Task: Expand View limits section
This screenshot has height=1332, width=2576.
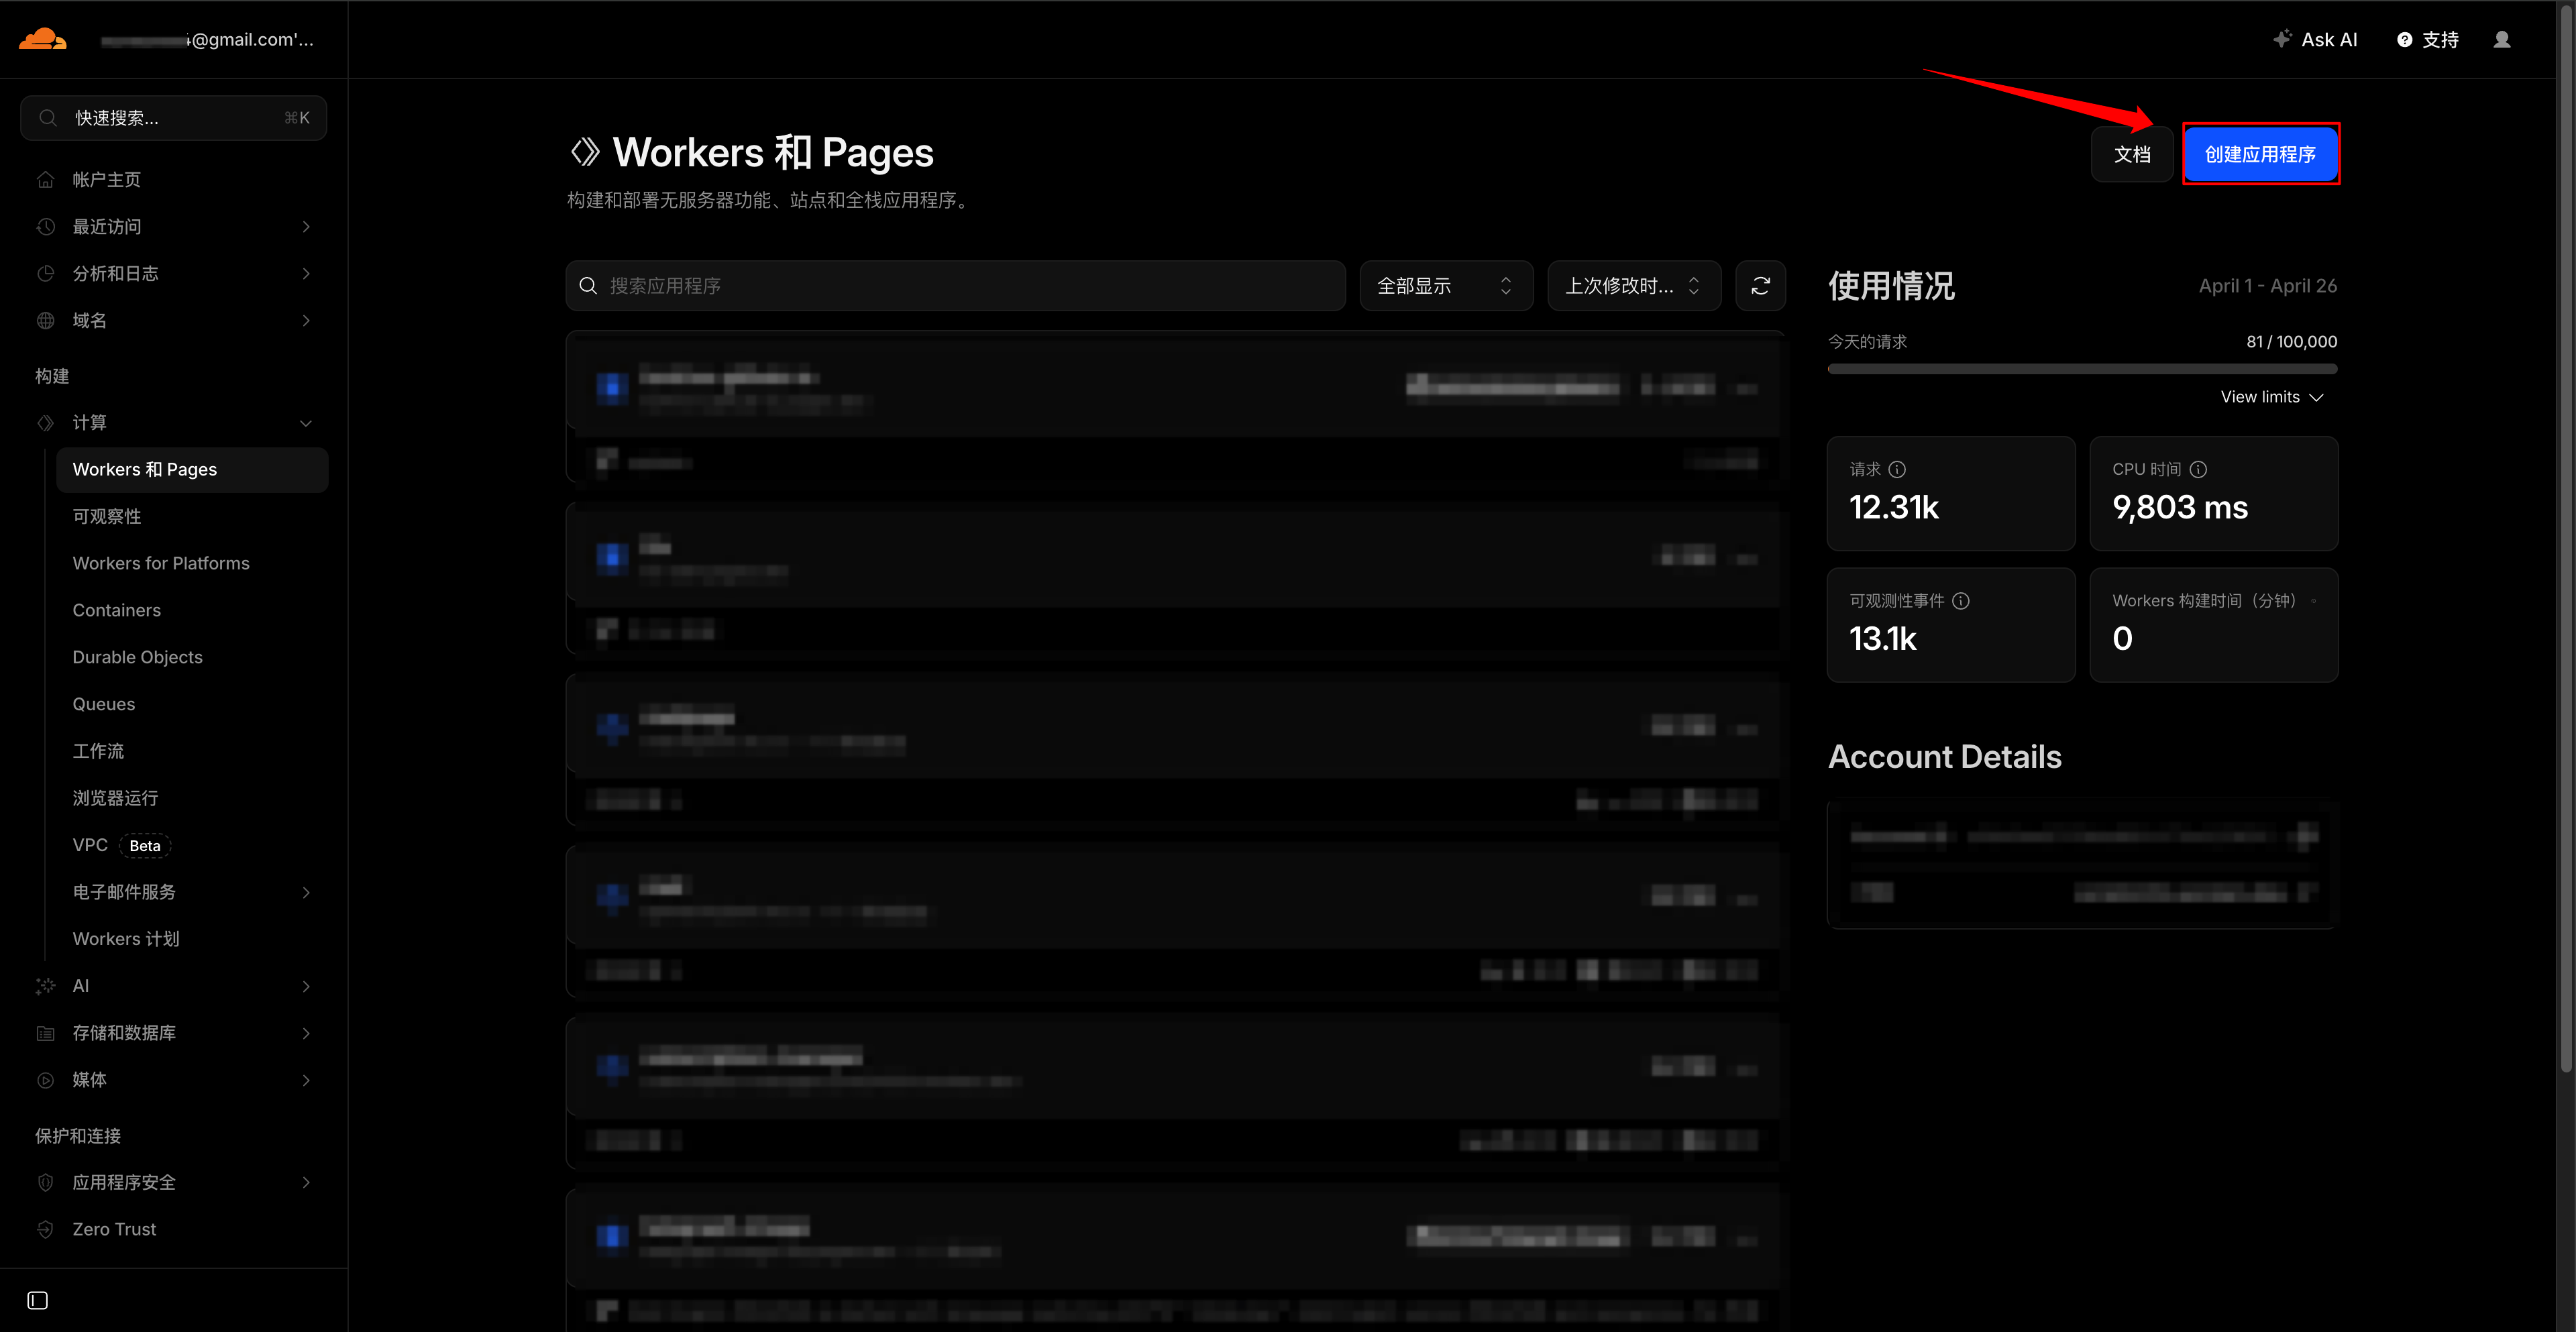Action: 2271,397
